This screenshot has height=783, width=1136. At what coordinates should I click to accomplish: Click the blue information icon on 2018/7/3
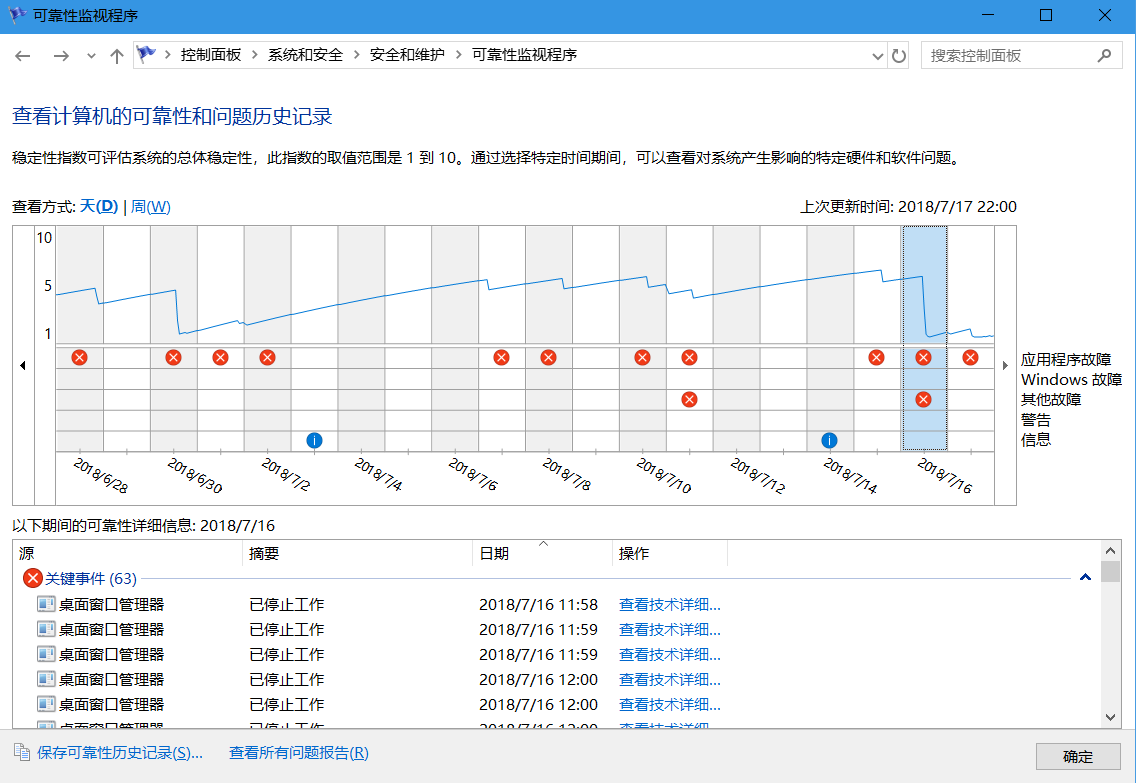pos(314,440)
